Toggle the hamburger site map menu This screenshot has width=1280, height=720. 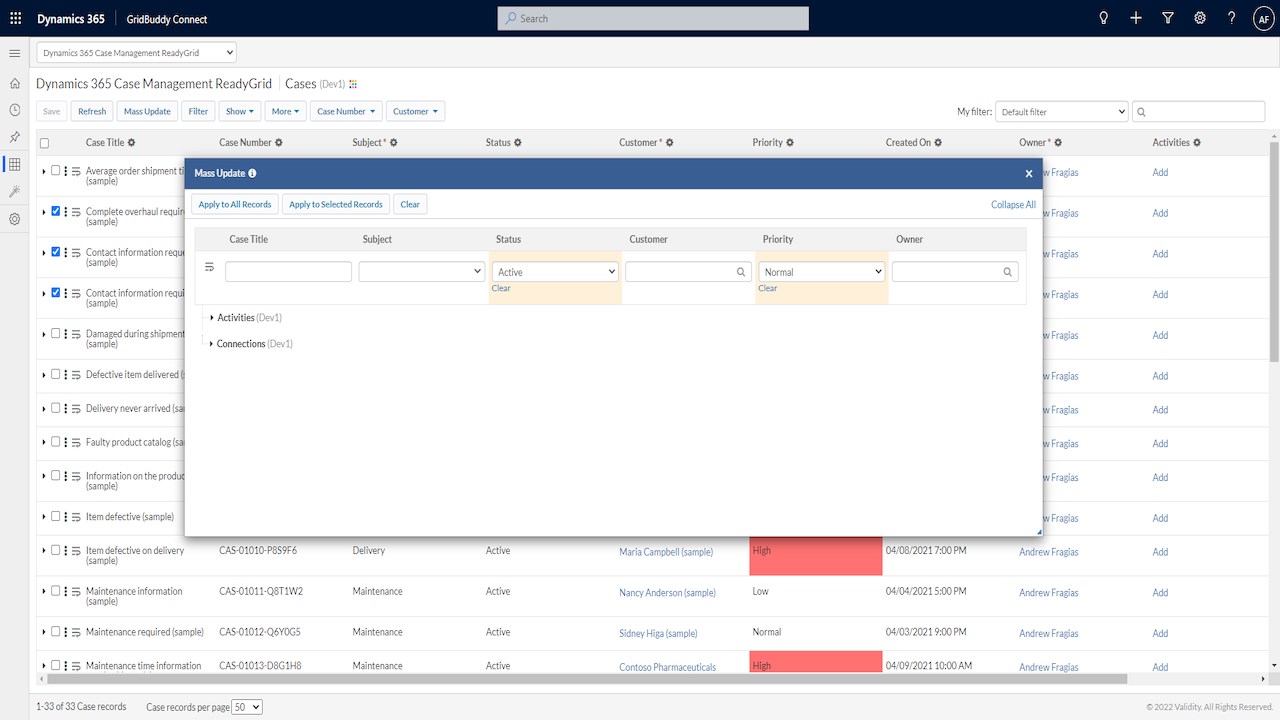pos(15,53)
